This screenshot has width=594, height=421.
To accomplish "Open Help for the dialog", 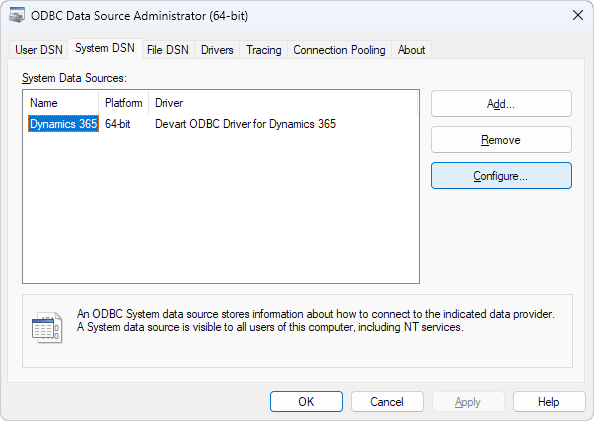I will coord(549,402).
